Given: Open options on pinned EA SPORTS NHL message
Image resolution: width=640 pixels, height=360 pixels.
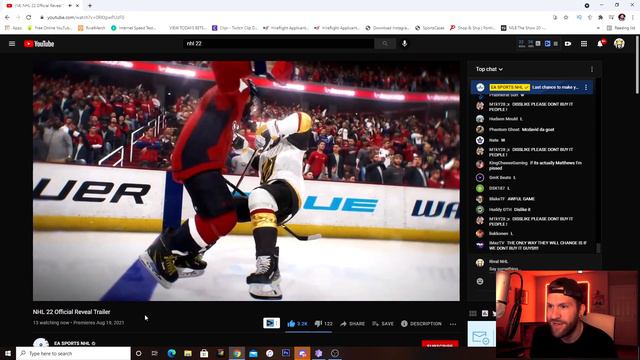Looking at the screenshot, I should tap(586, 87).
